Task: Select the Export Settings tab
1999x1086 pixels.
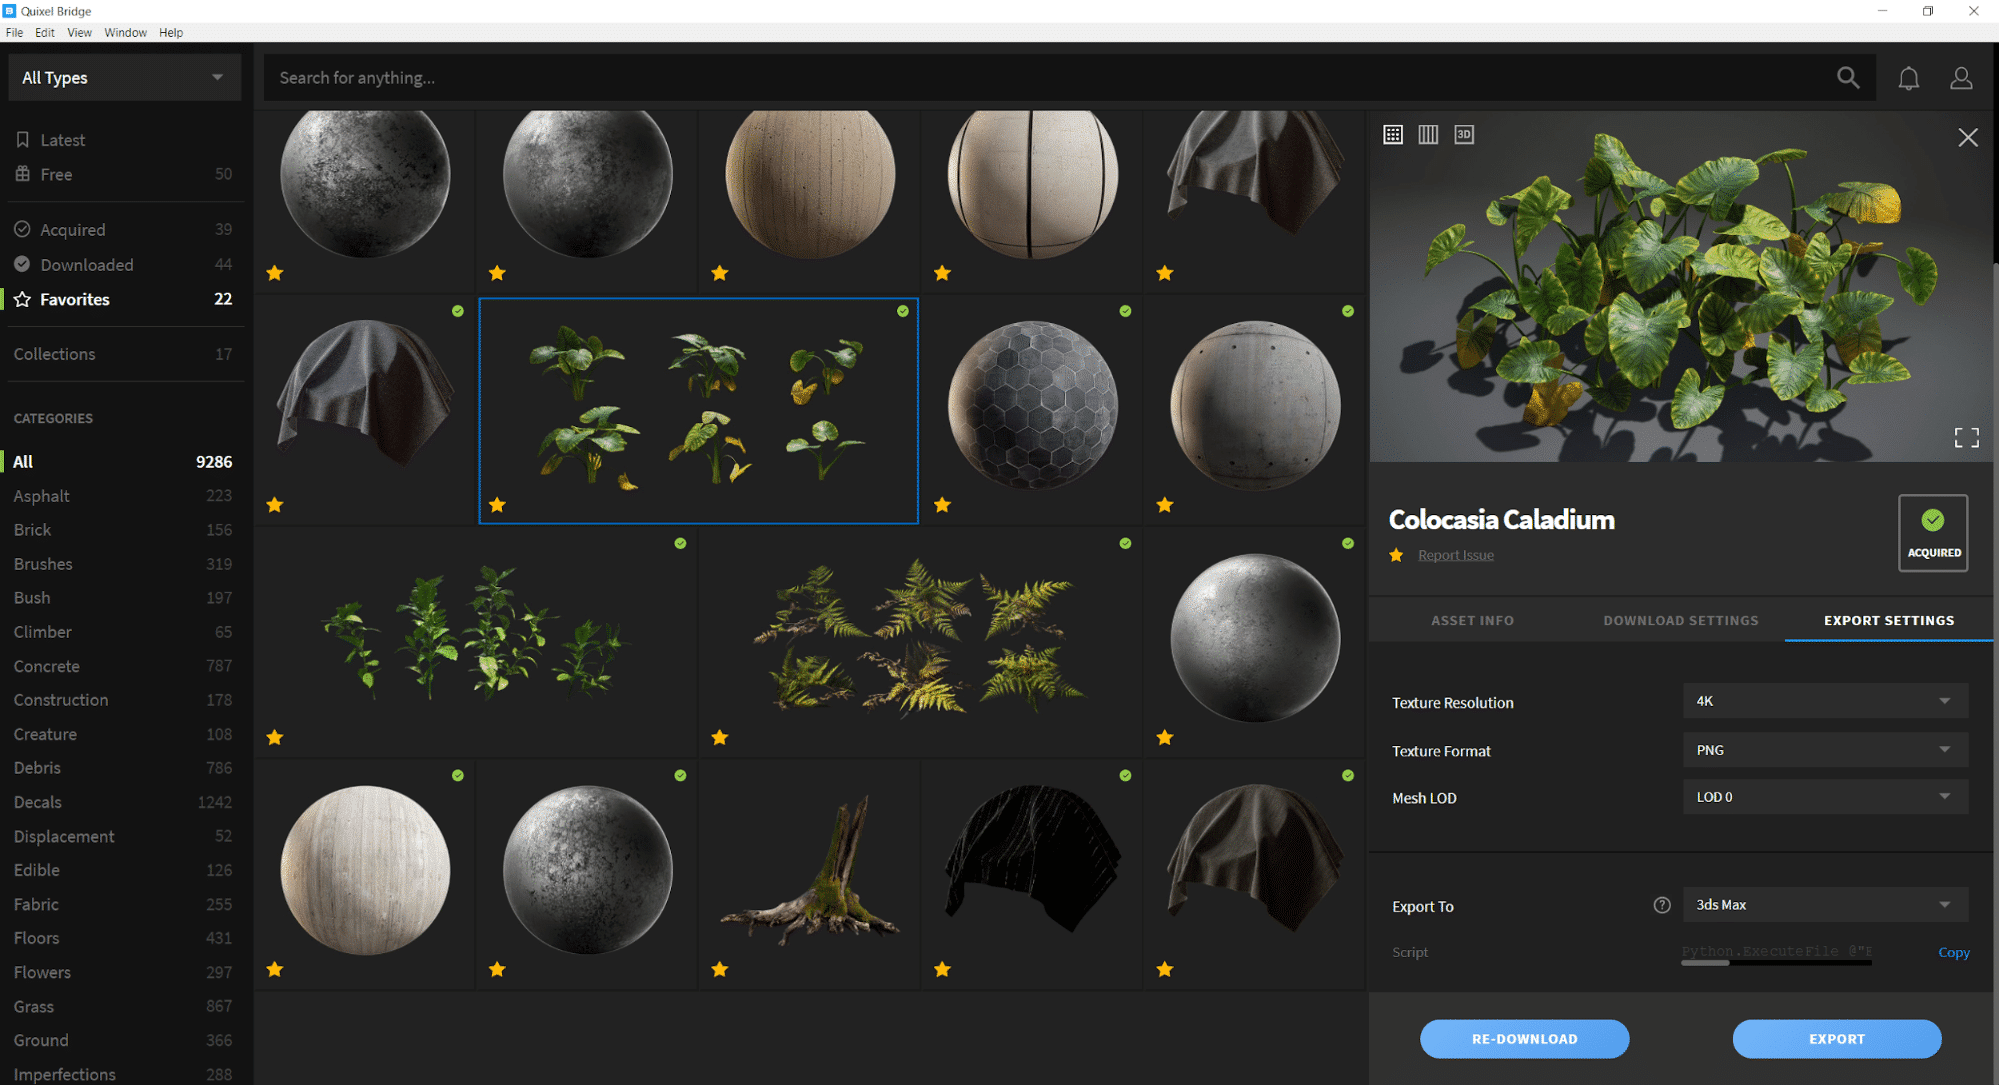Action: 1889,620
